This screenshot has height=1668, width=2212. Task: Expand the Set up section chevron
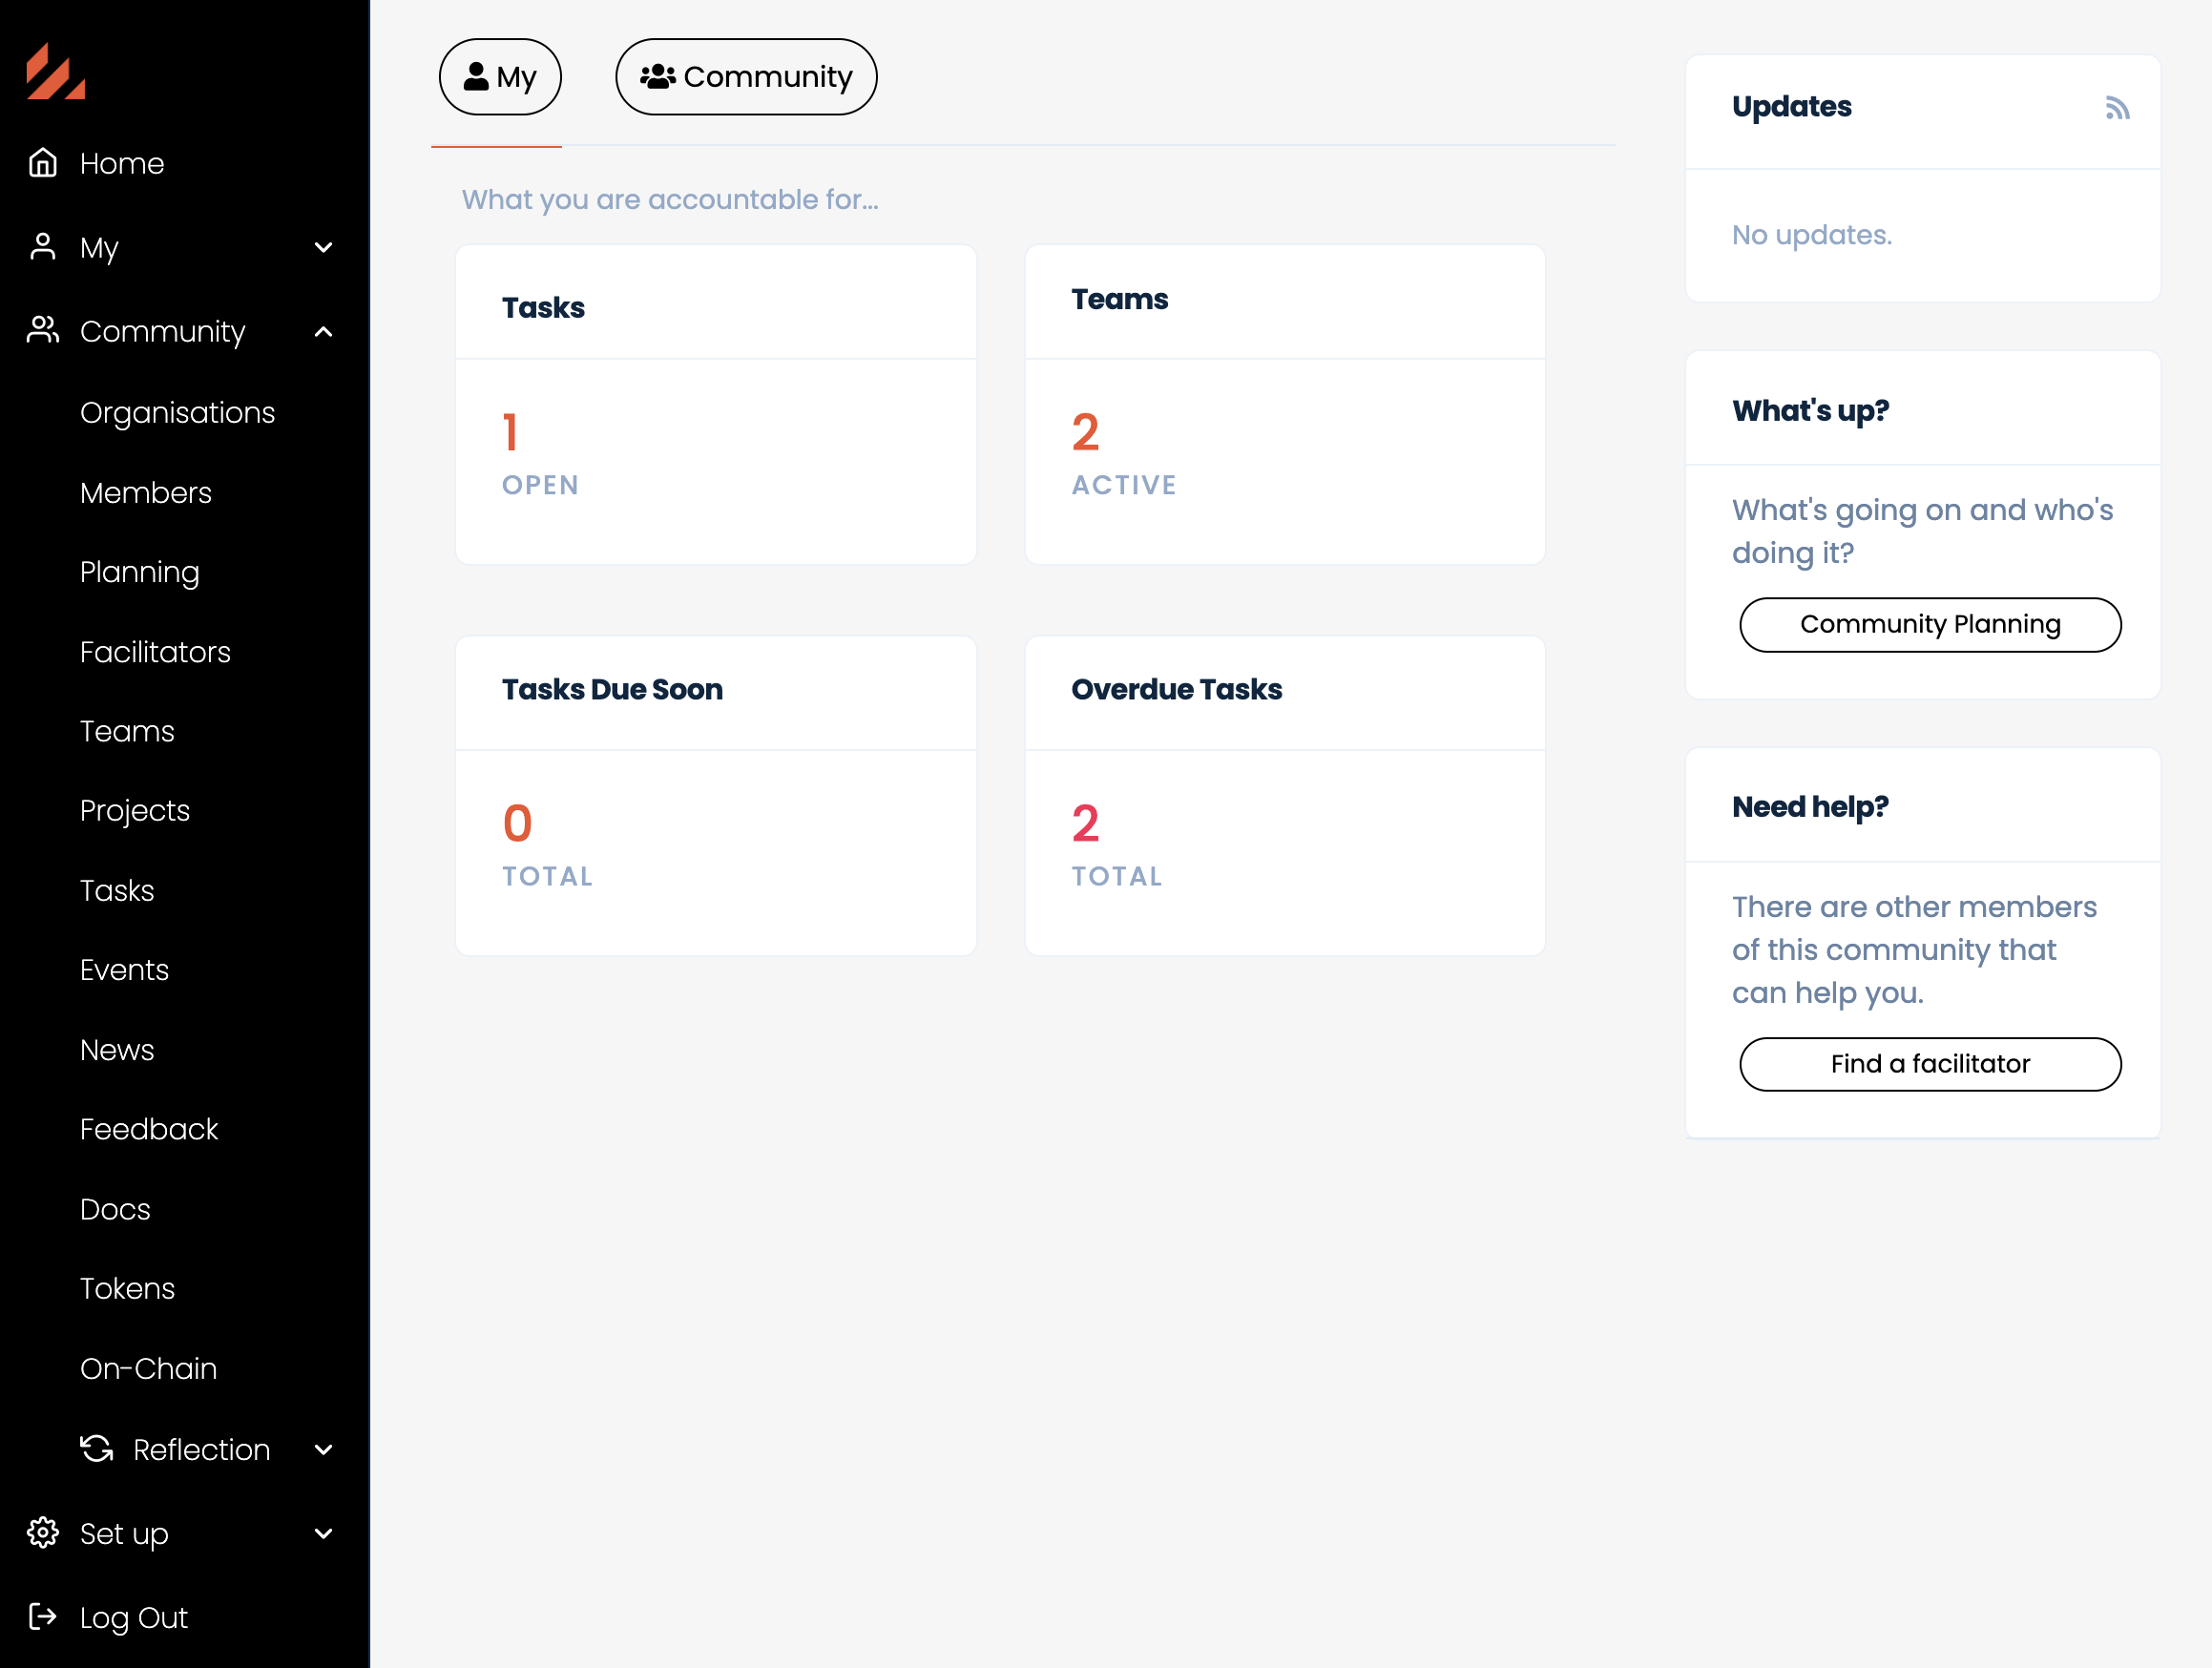pyautogui.click(x=323, y=1533)
